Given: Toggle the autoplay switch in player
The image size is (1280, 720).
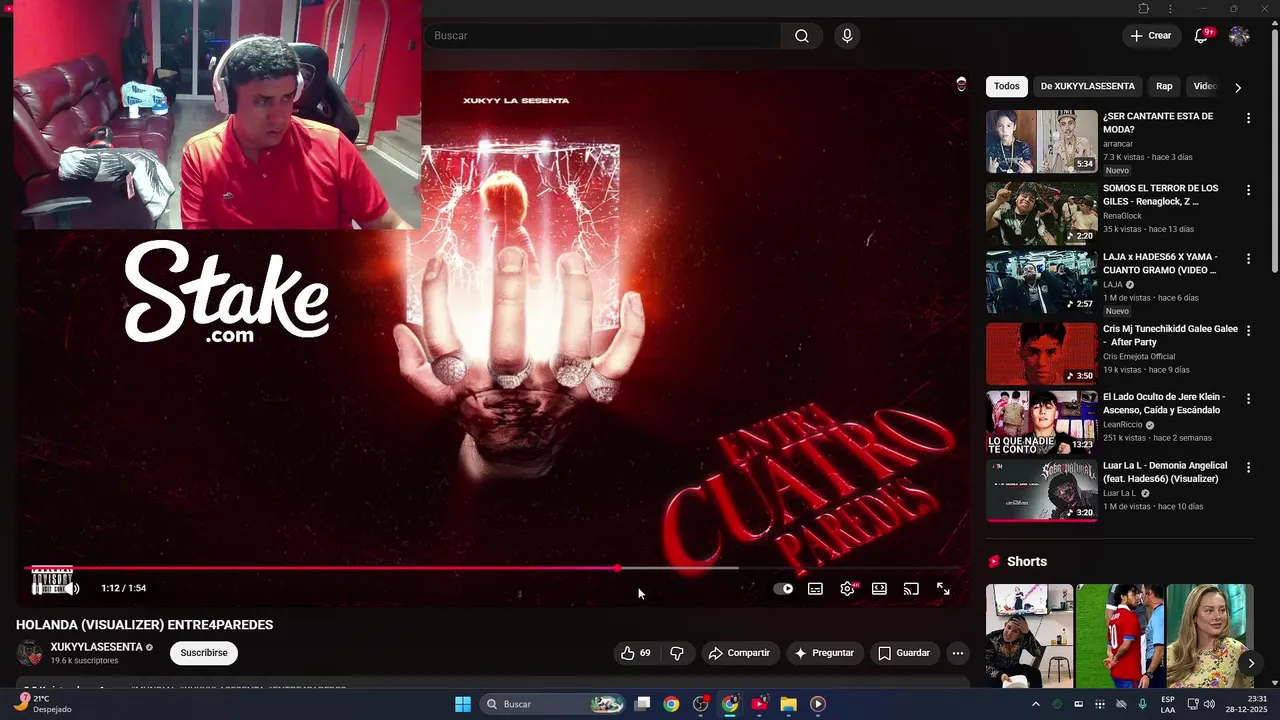Looking at the screenshot, I should pyautogui.click(x=784, y=589).
